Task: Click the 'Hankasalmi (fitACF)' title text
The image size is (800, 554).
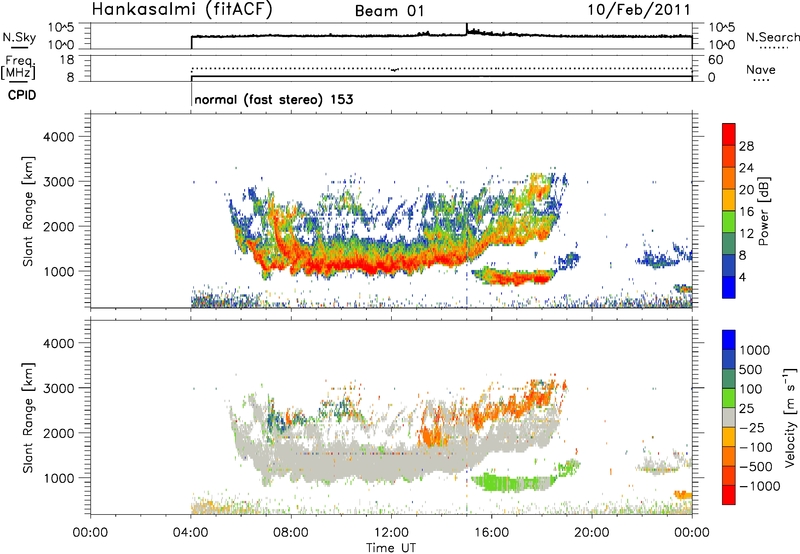Action: click(x=182, y=9)
